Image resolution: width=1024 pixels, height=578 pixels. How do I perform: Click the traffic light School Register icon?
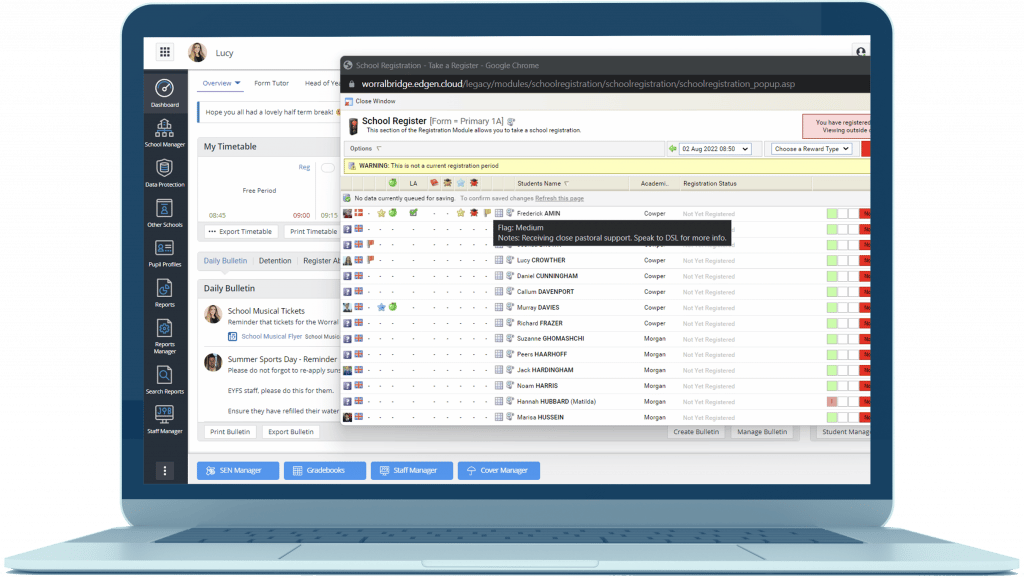tap(353, 125)
